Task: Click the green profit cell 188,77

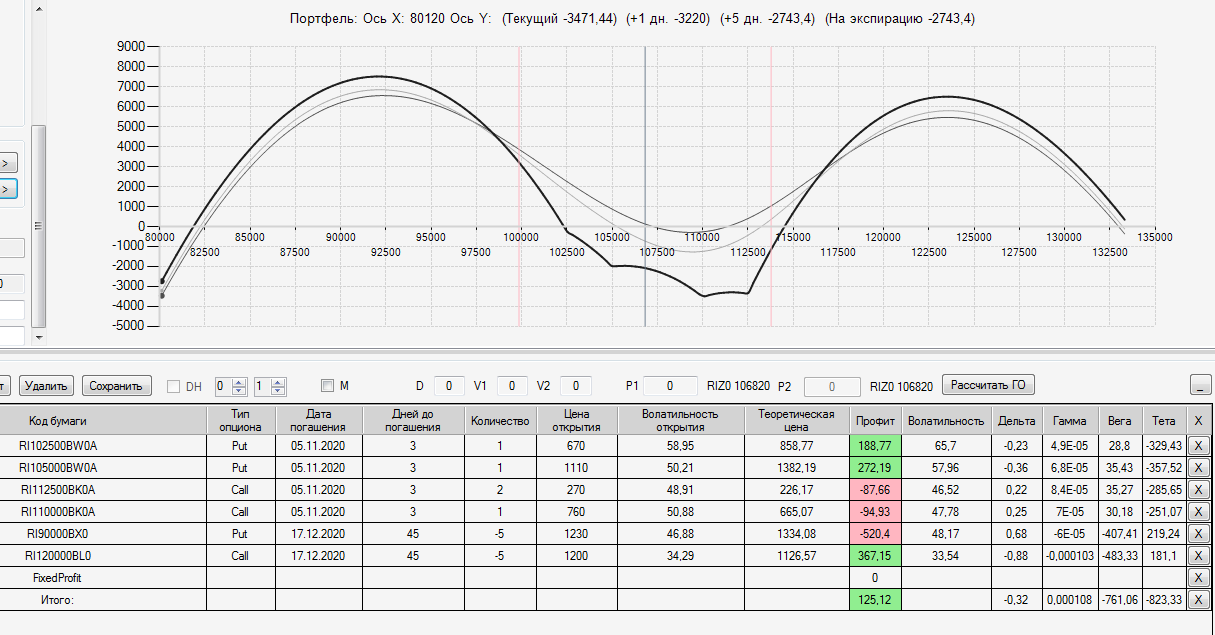Action: (x=875, y=446)
